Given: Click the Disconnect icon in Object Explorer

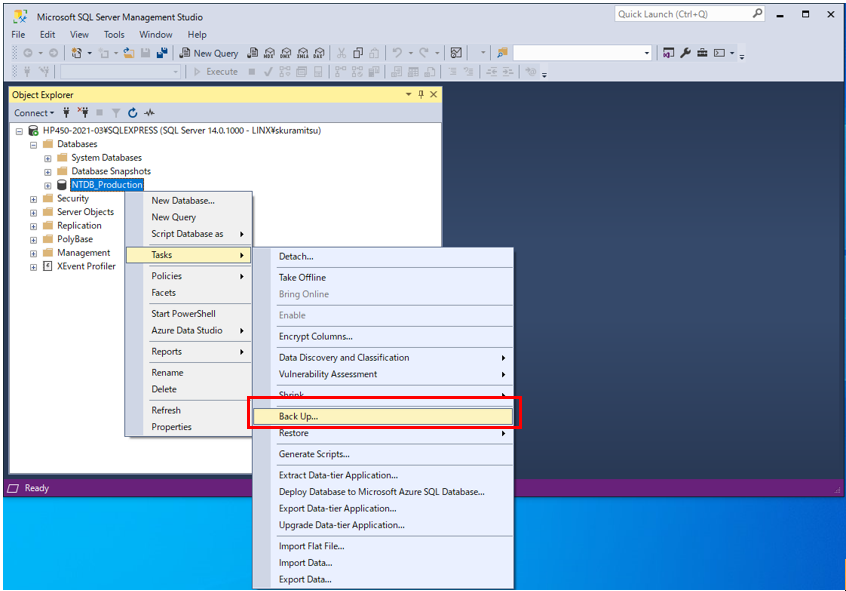Looking at the screenshot, I should click(84, 113).
